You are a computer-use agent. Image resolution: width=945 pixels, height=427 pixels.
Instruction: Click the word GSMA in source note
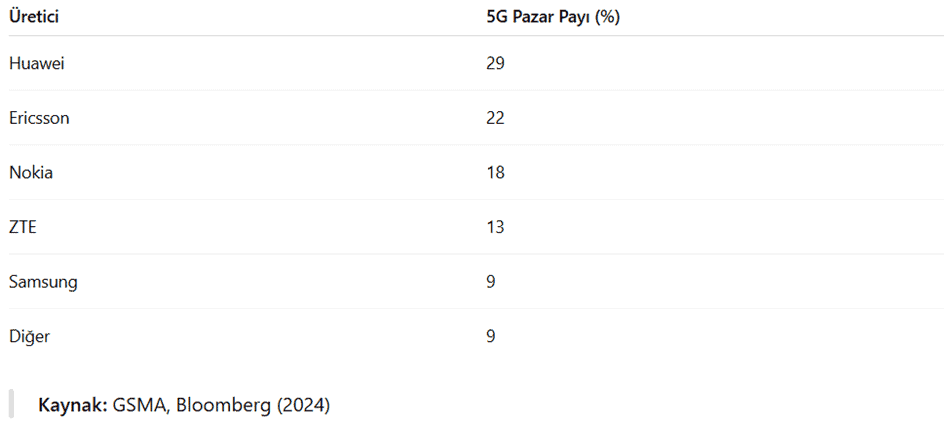pyautogui.click(x=135, y=405)
